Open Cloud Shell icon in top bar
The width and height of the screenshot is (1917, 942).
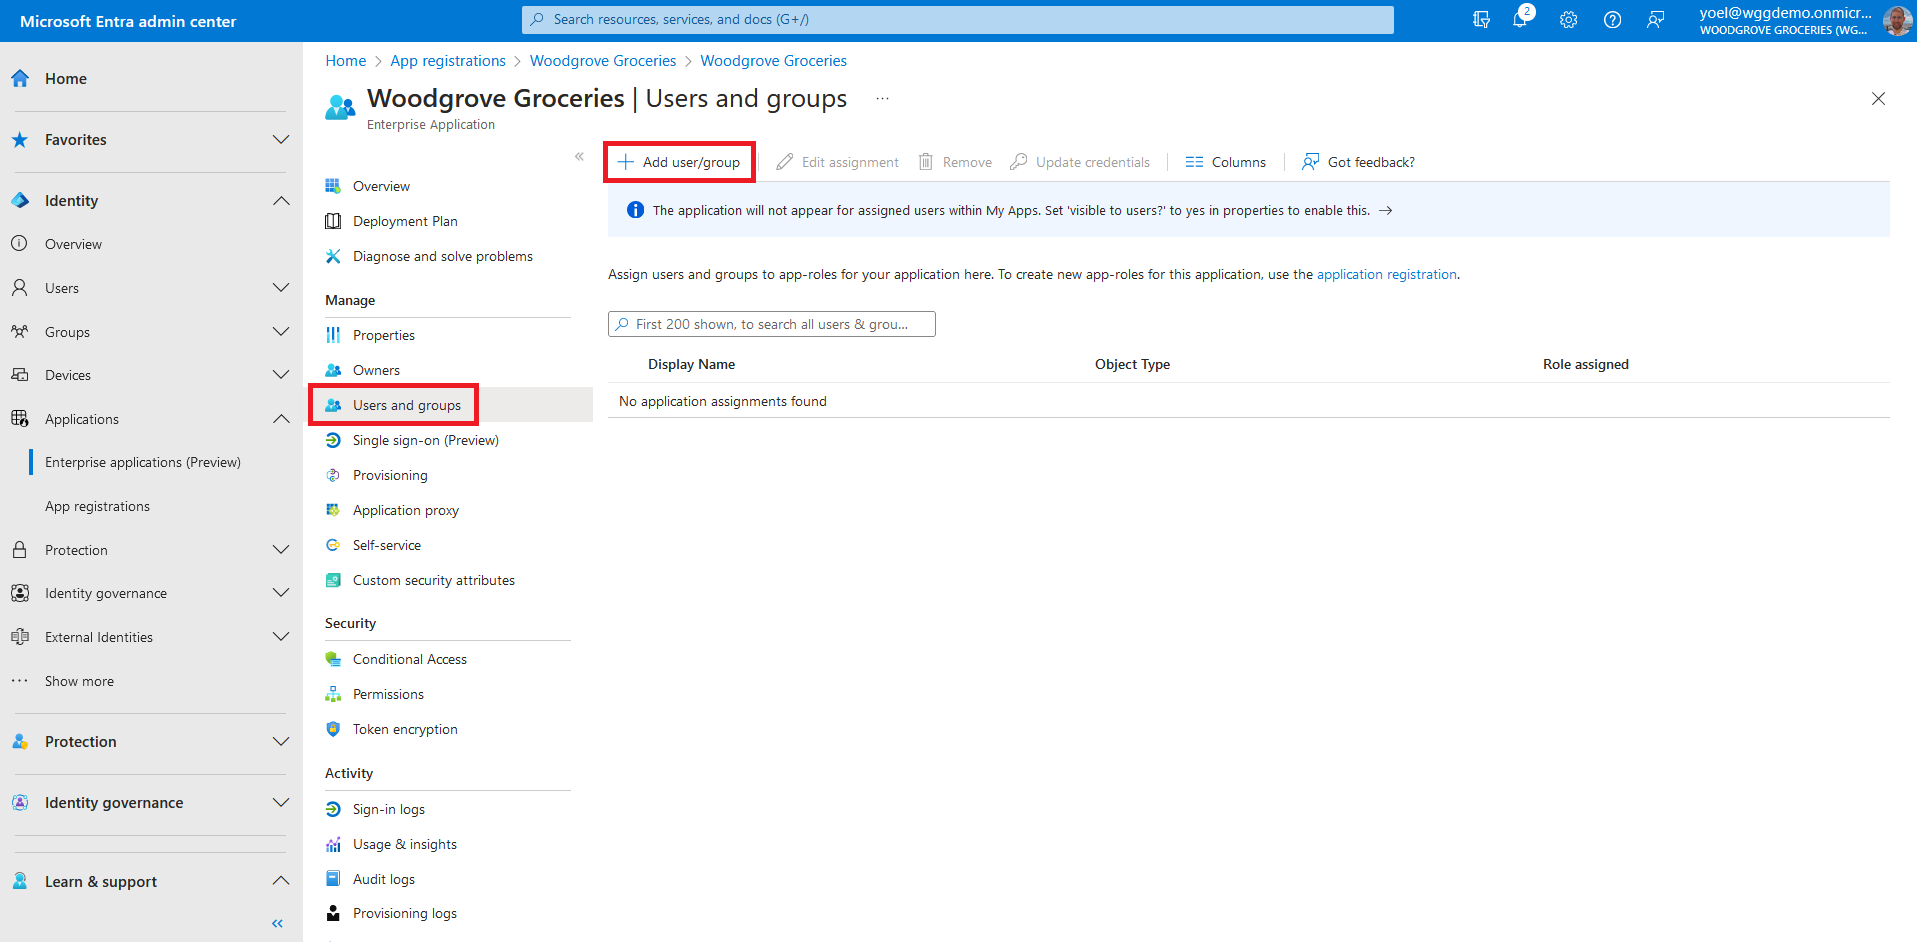pyautogui.click(x=1481, y=20)
